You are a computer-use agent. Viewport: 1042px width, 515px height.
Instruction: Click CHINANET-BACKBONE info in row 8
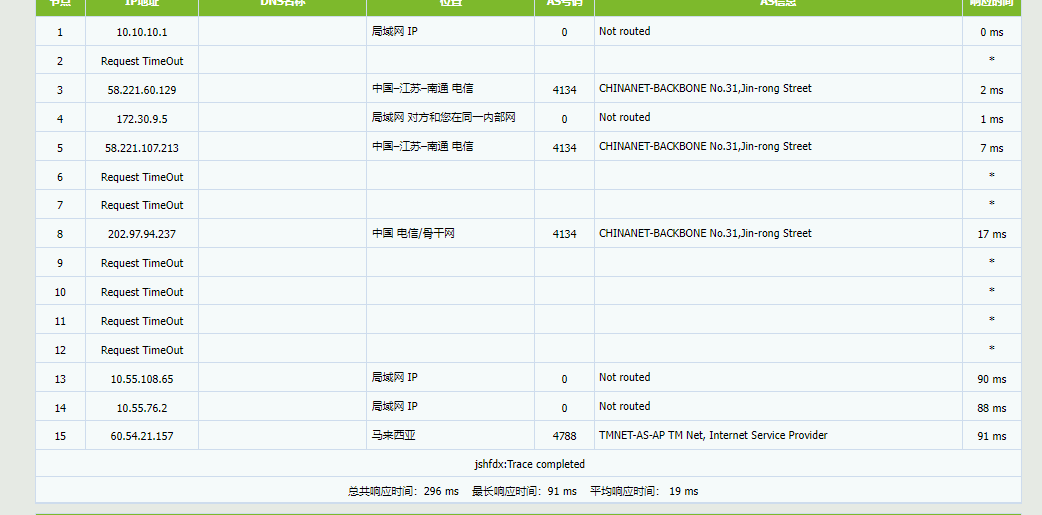click(x=705, y=233)
